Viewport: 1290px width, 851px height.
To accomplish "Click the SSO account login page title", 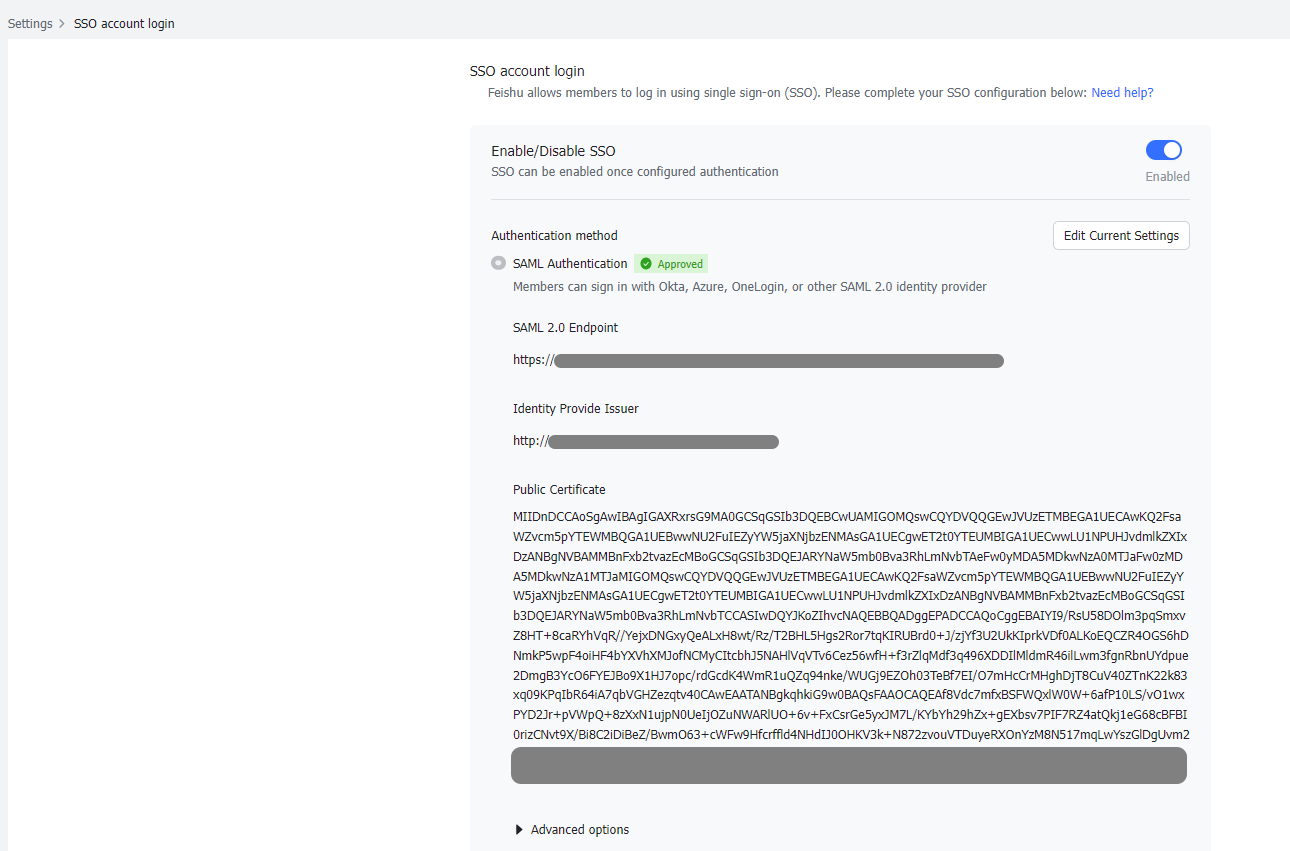I will [x=527, y=71].
